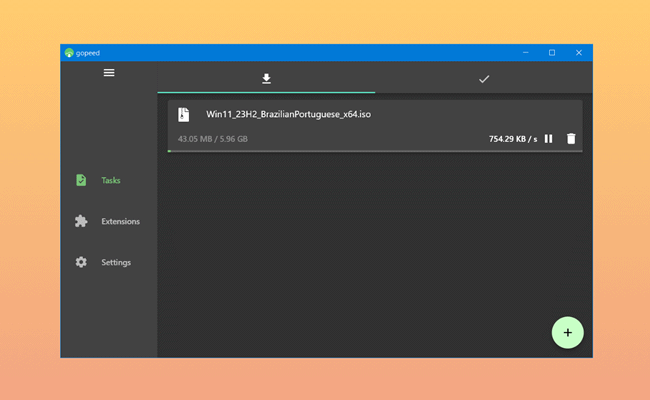Switch to the downloading tasks tab

267,78
